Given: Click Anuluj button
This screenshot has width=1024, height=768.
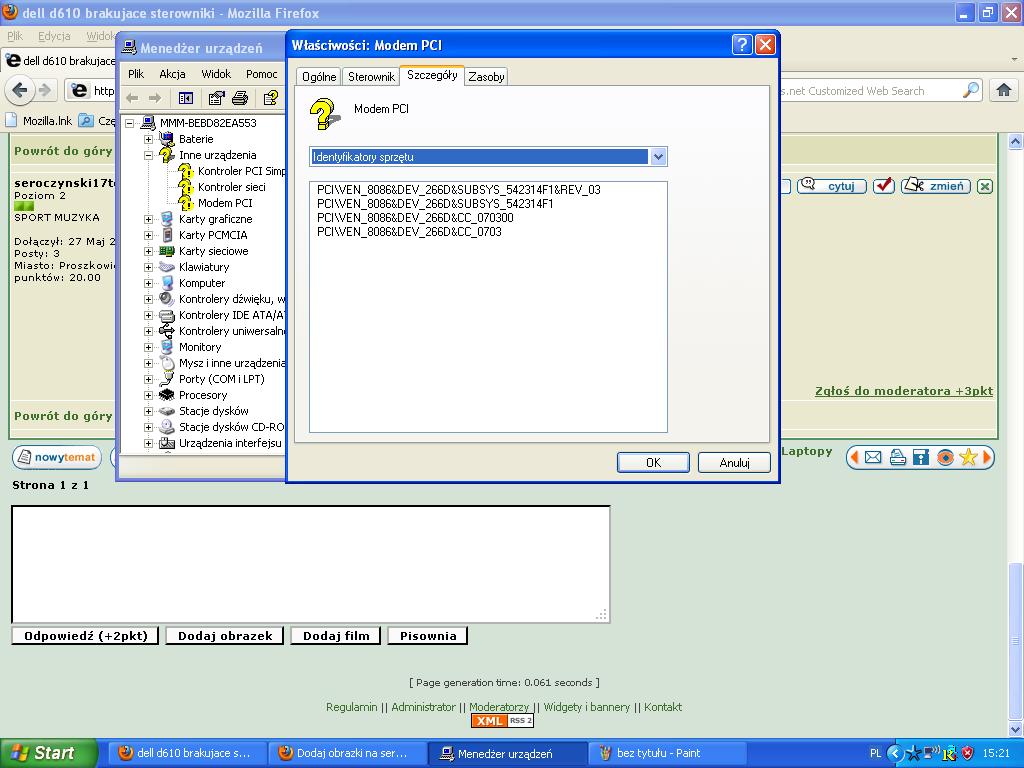Looking at the screenshot, I should pos(734,462).
